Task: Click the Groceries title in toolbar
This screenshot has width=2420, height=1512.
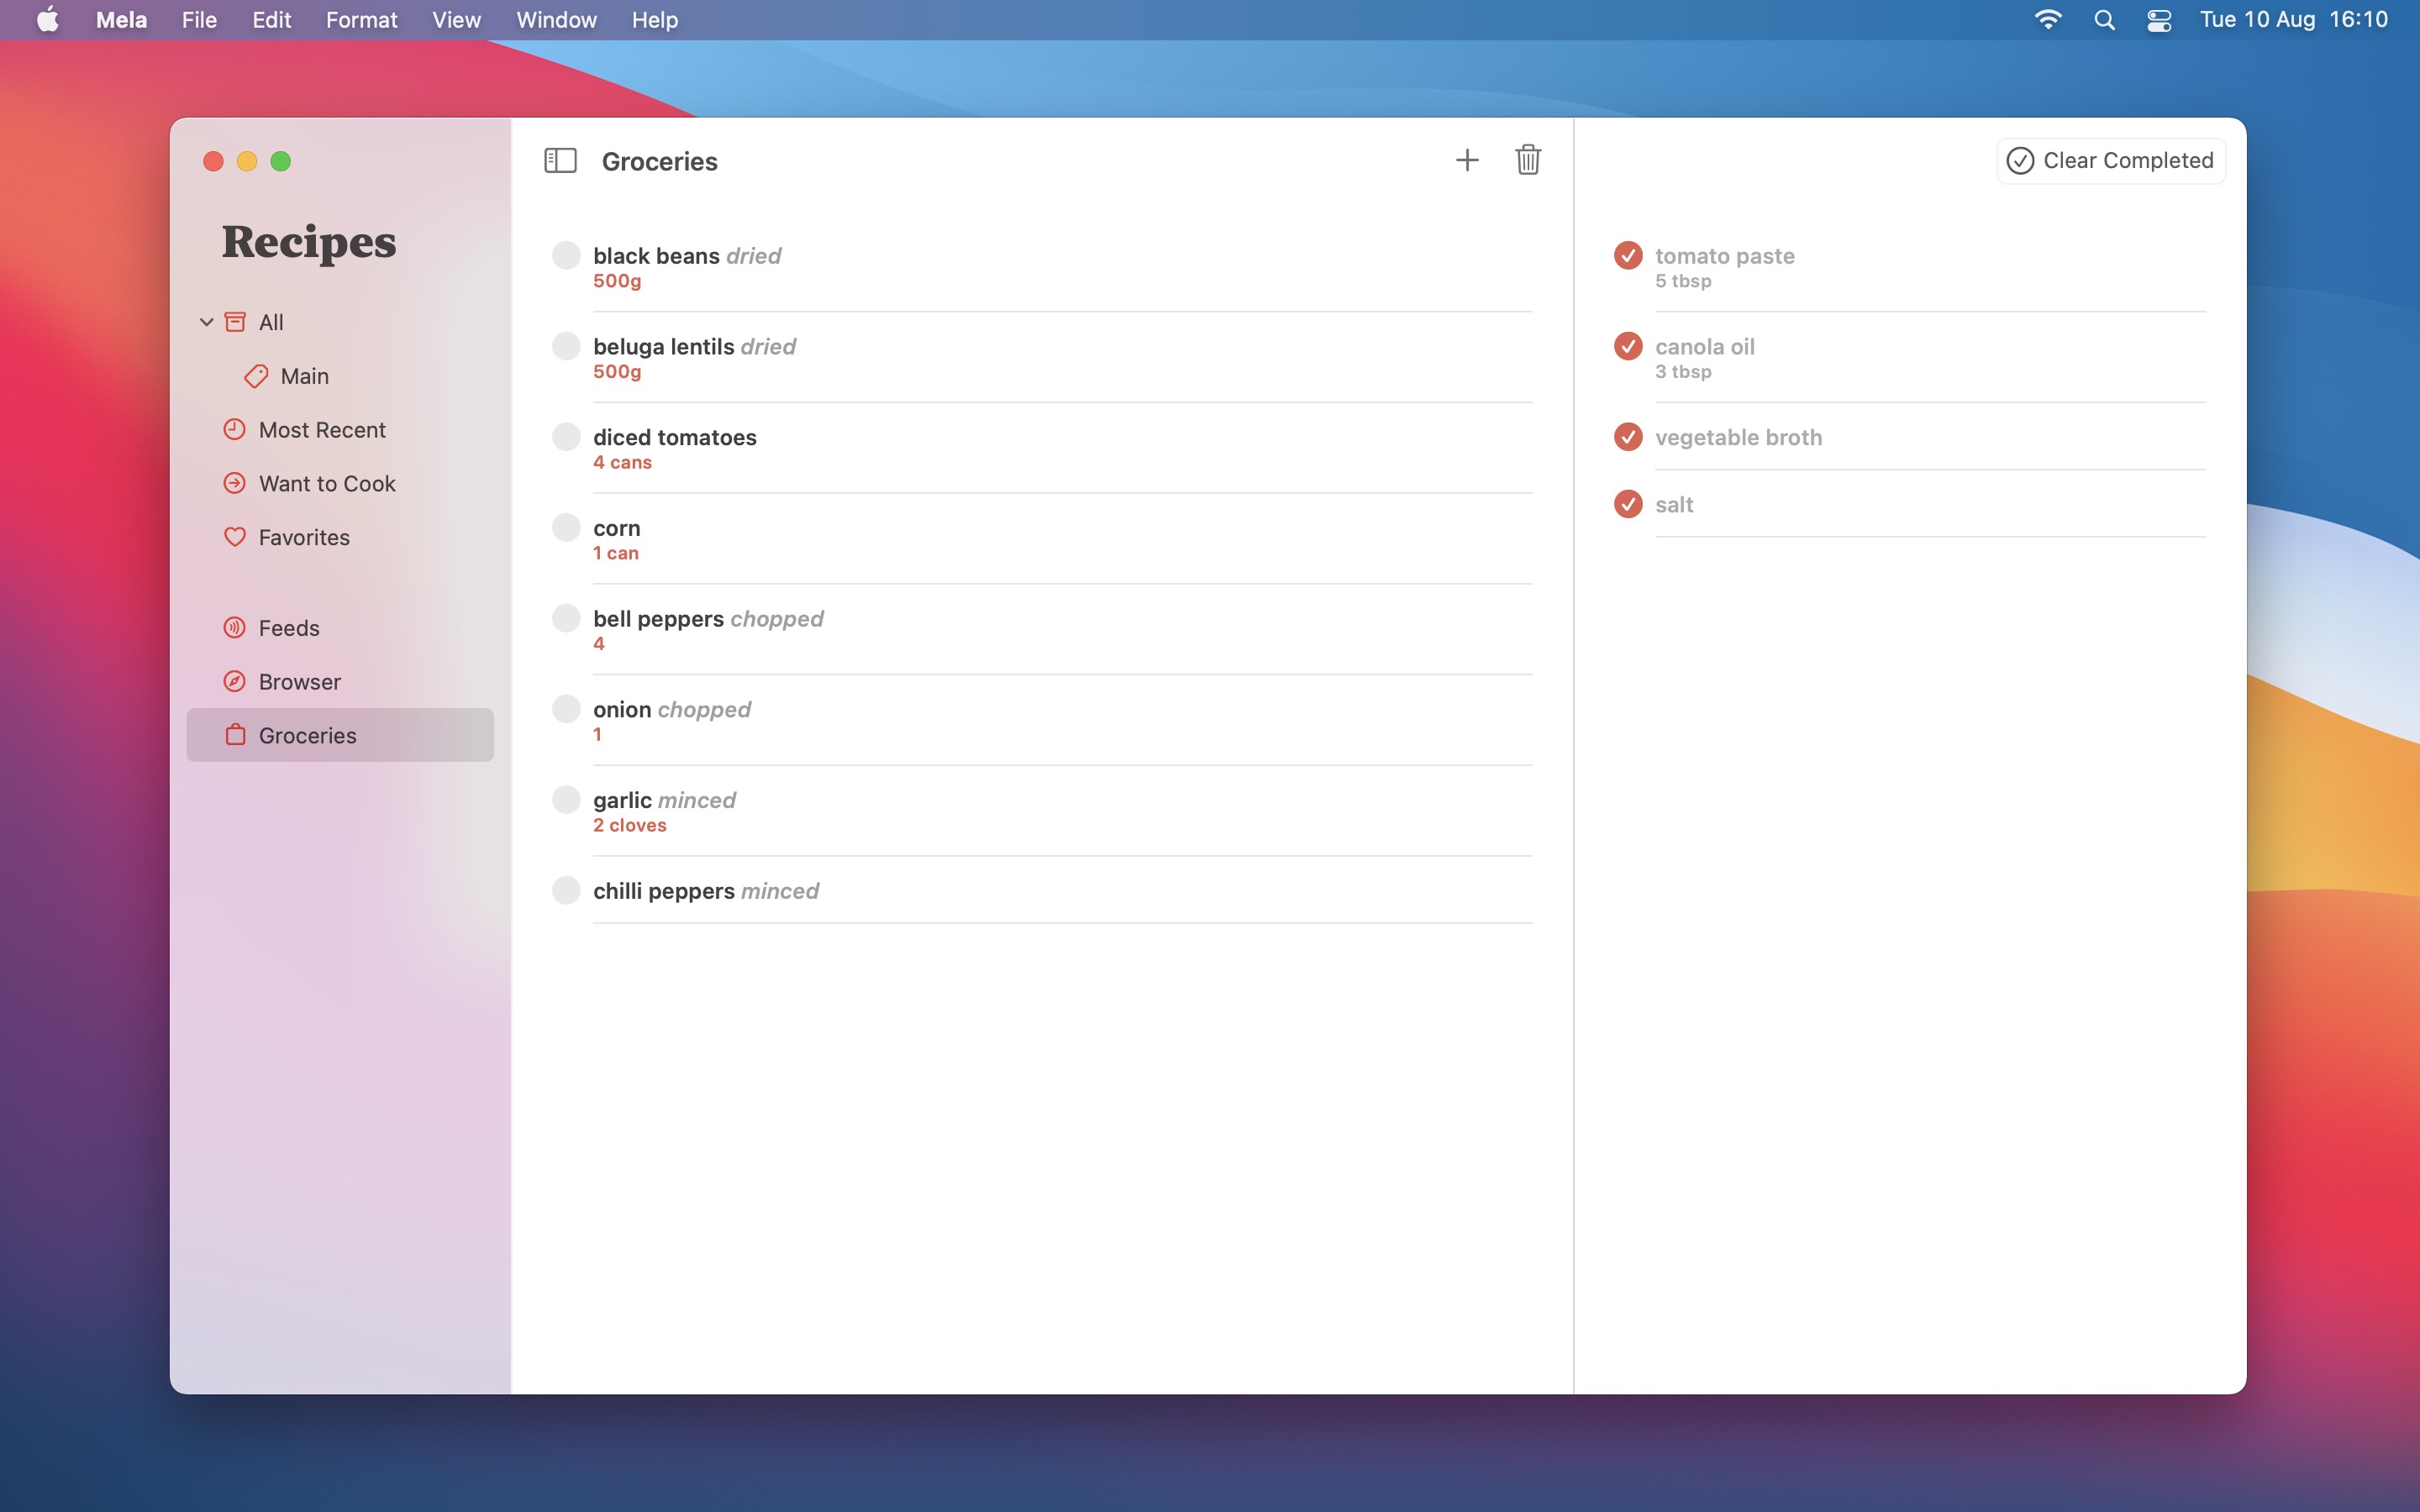Action: click(x=660, y=161)
